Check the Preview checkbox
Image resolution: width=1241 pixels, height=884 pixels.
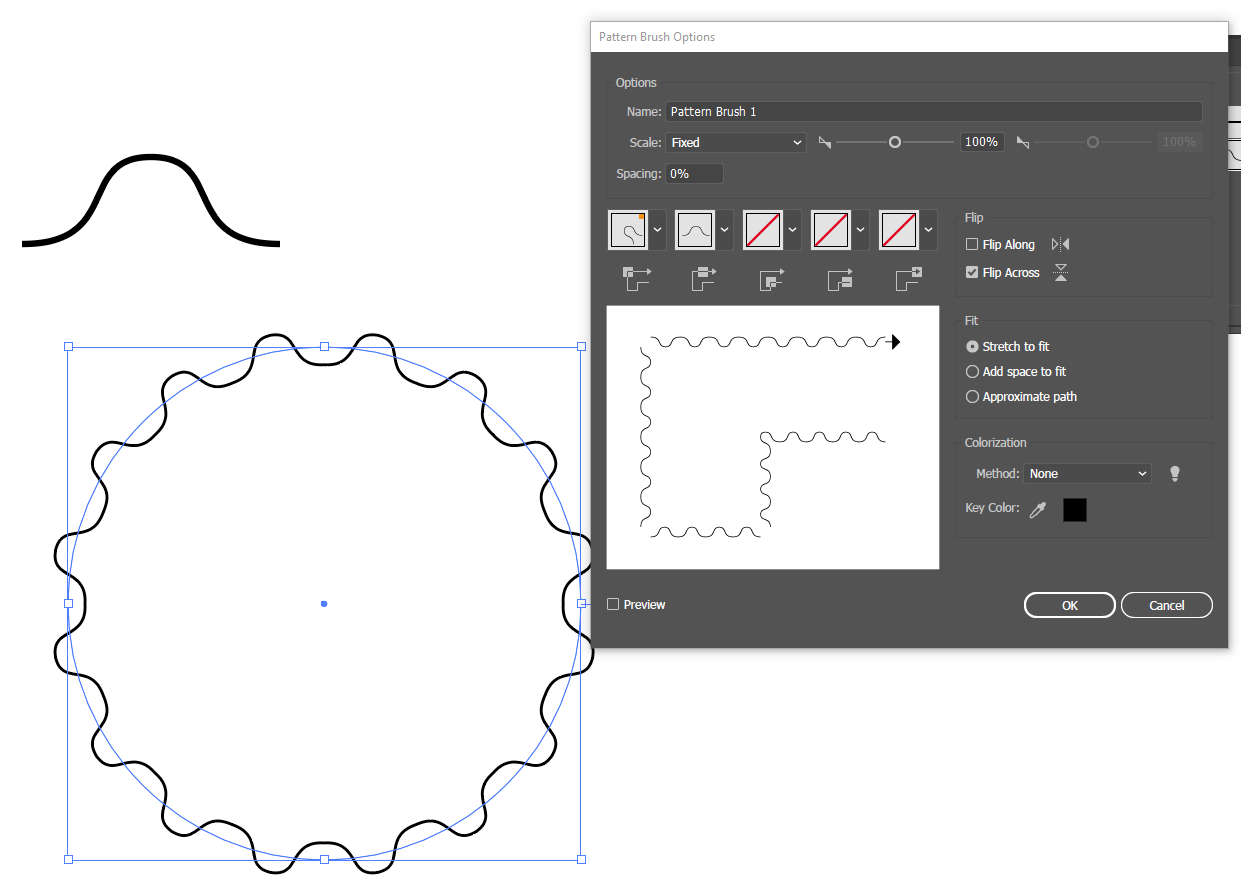pos(615,604)
